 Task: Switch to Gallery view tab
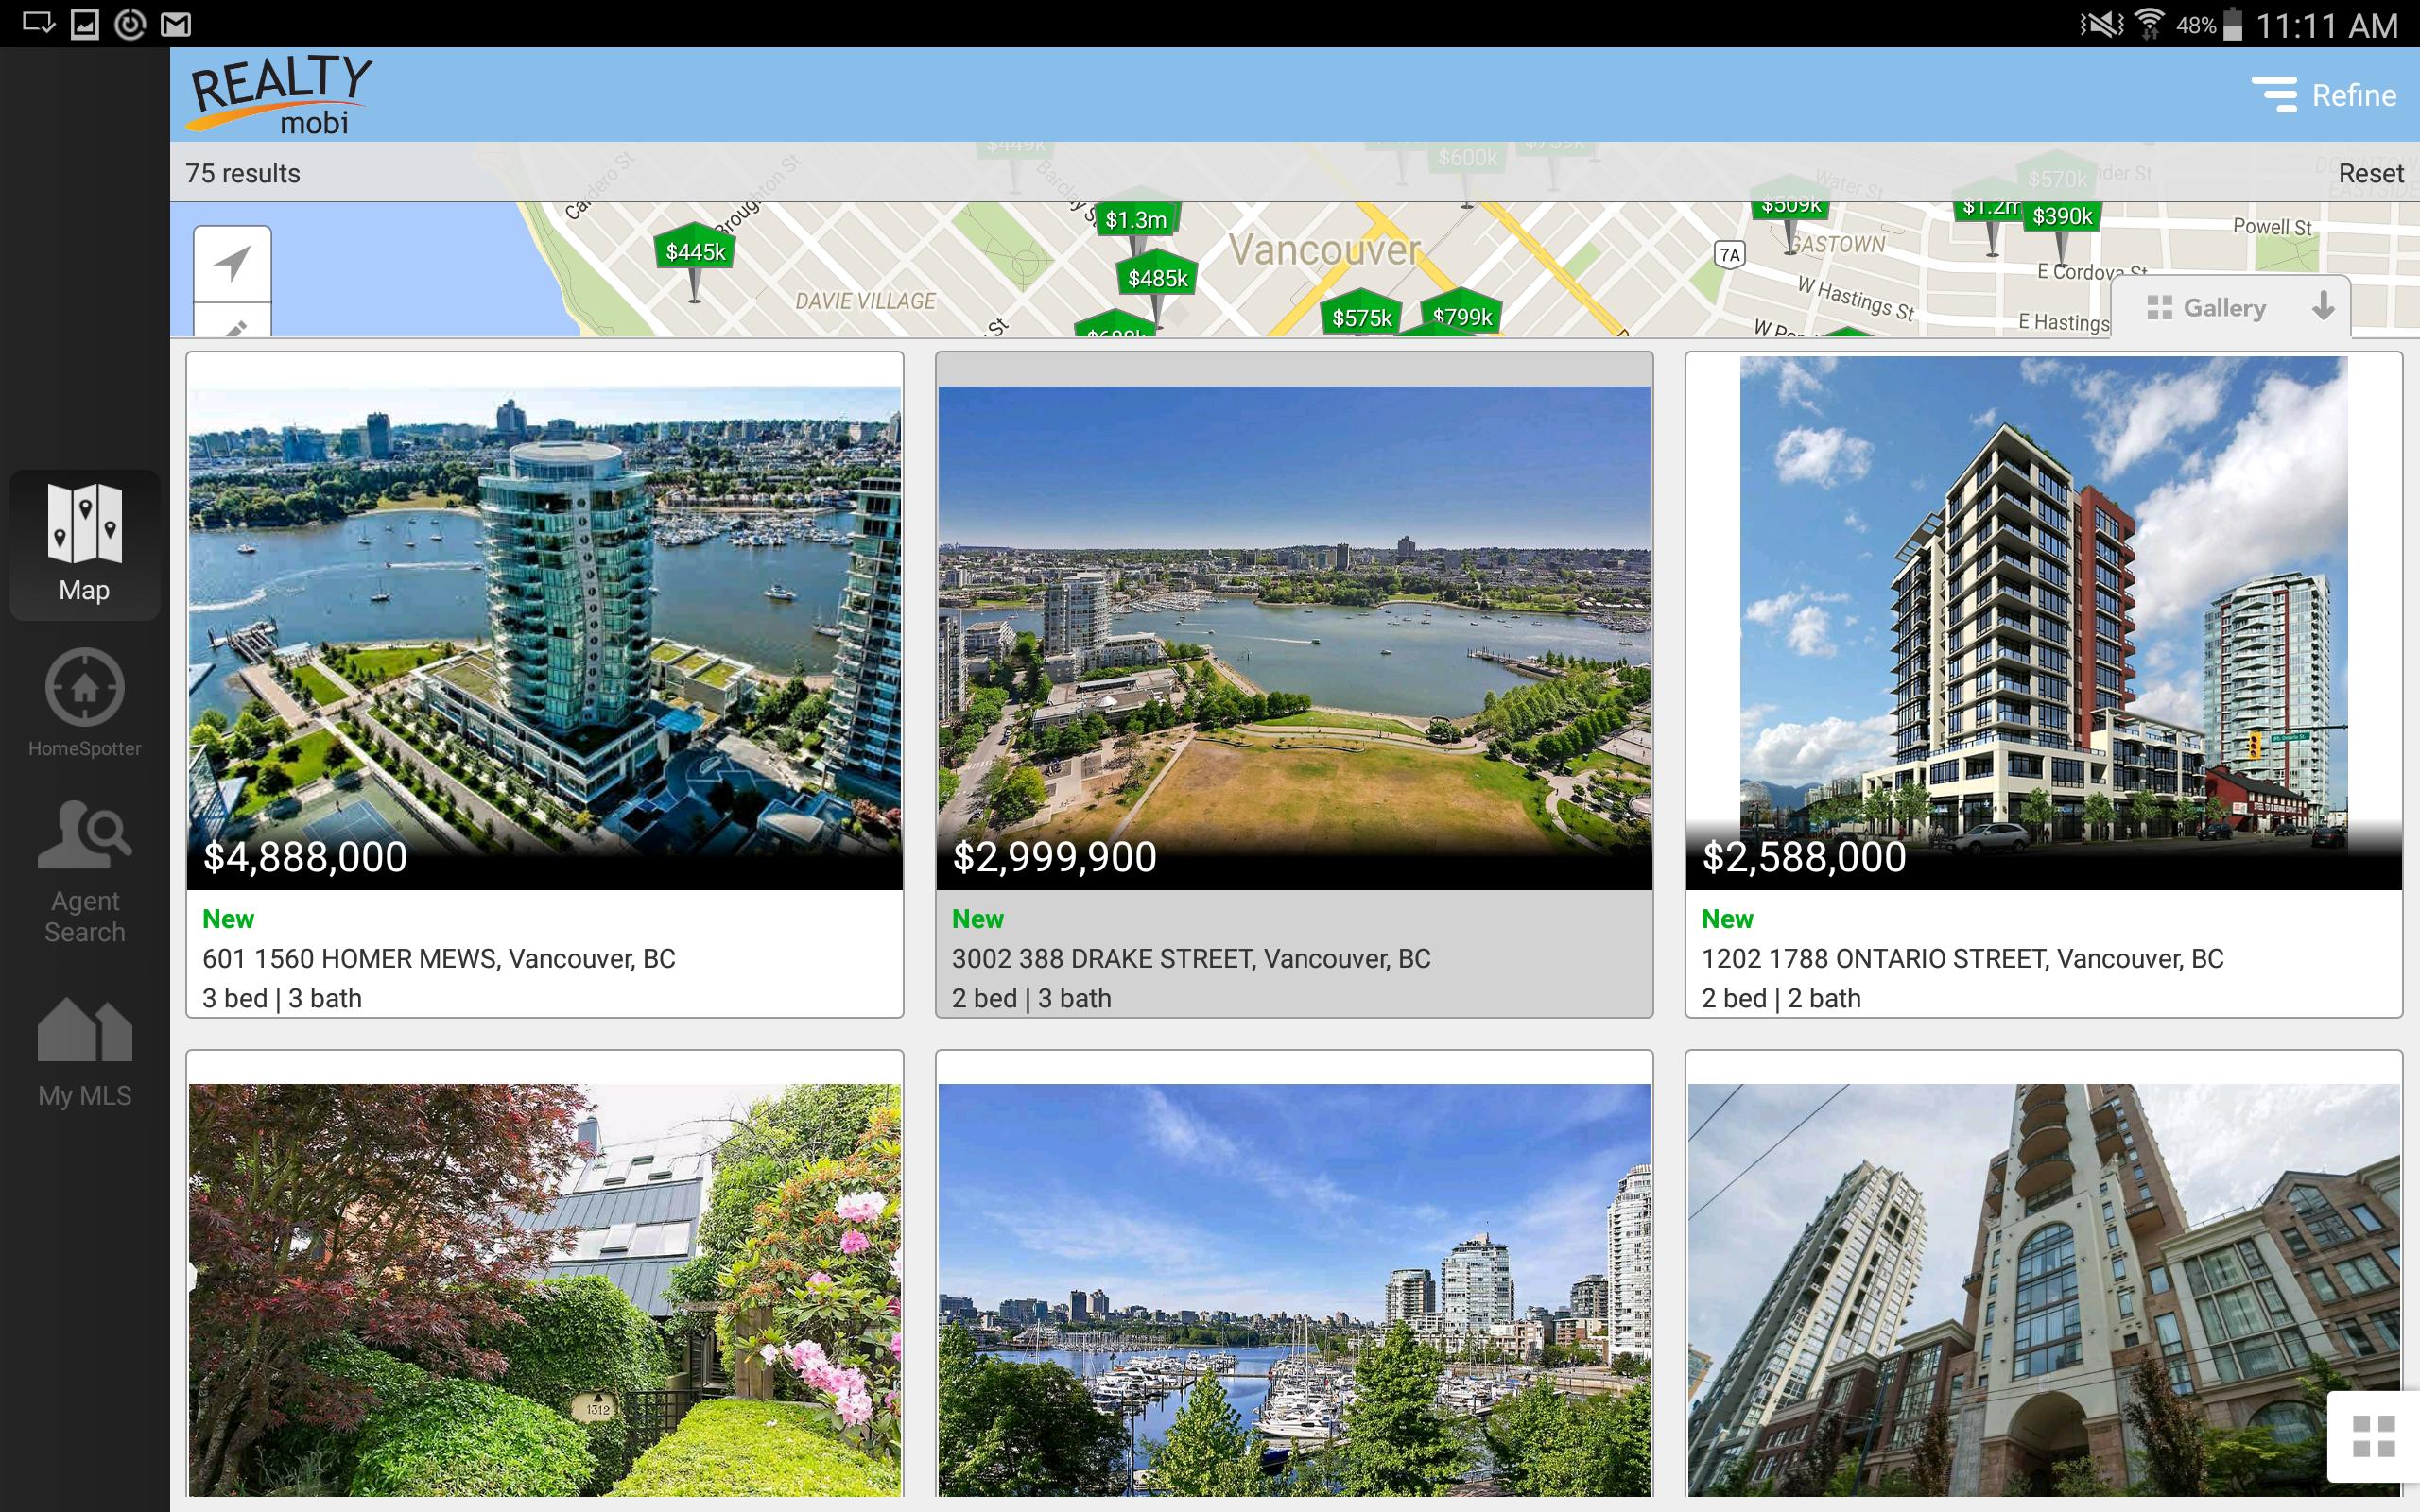coord(2206,307)
